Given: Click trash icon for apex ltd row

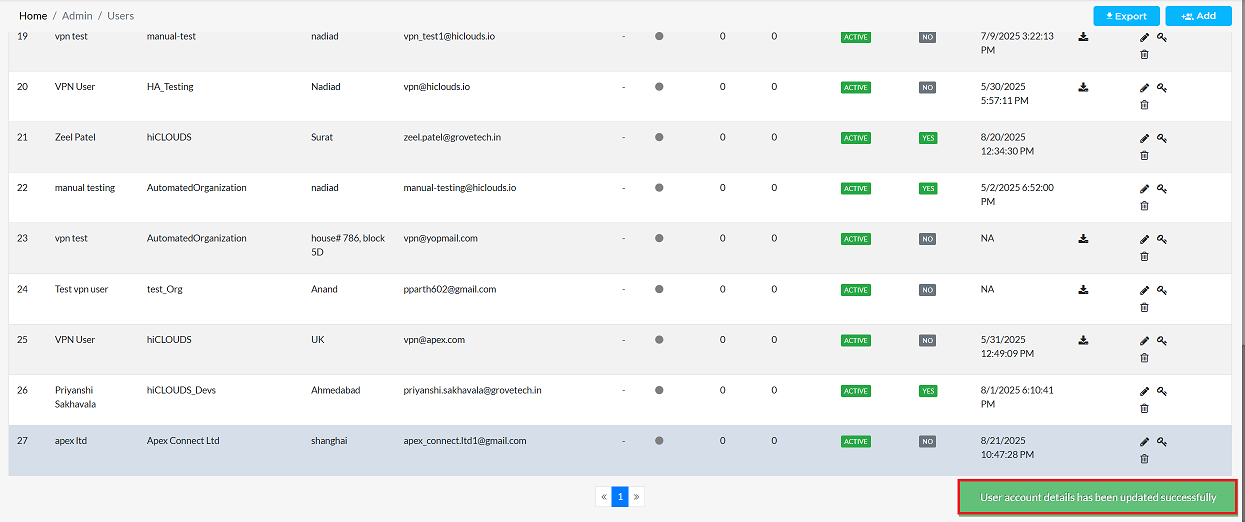Looking at the screenshot, I should pos(1145,459).
